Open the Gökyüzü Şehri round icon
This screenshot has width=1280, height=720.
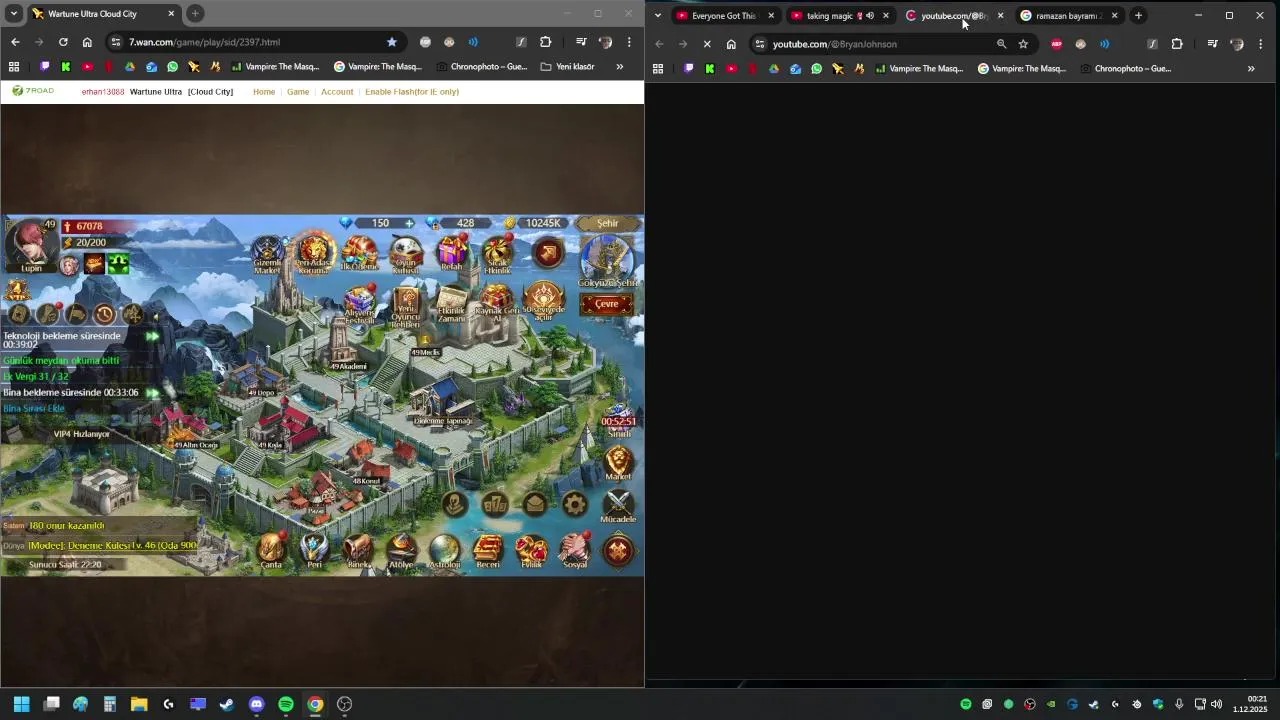[x=606, y=261]
